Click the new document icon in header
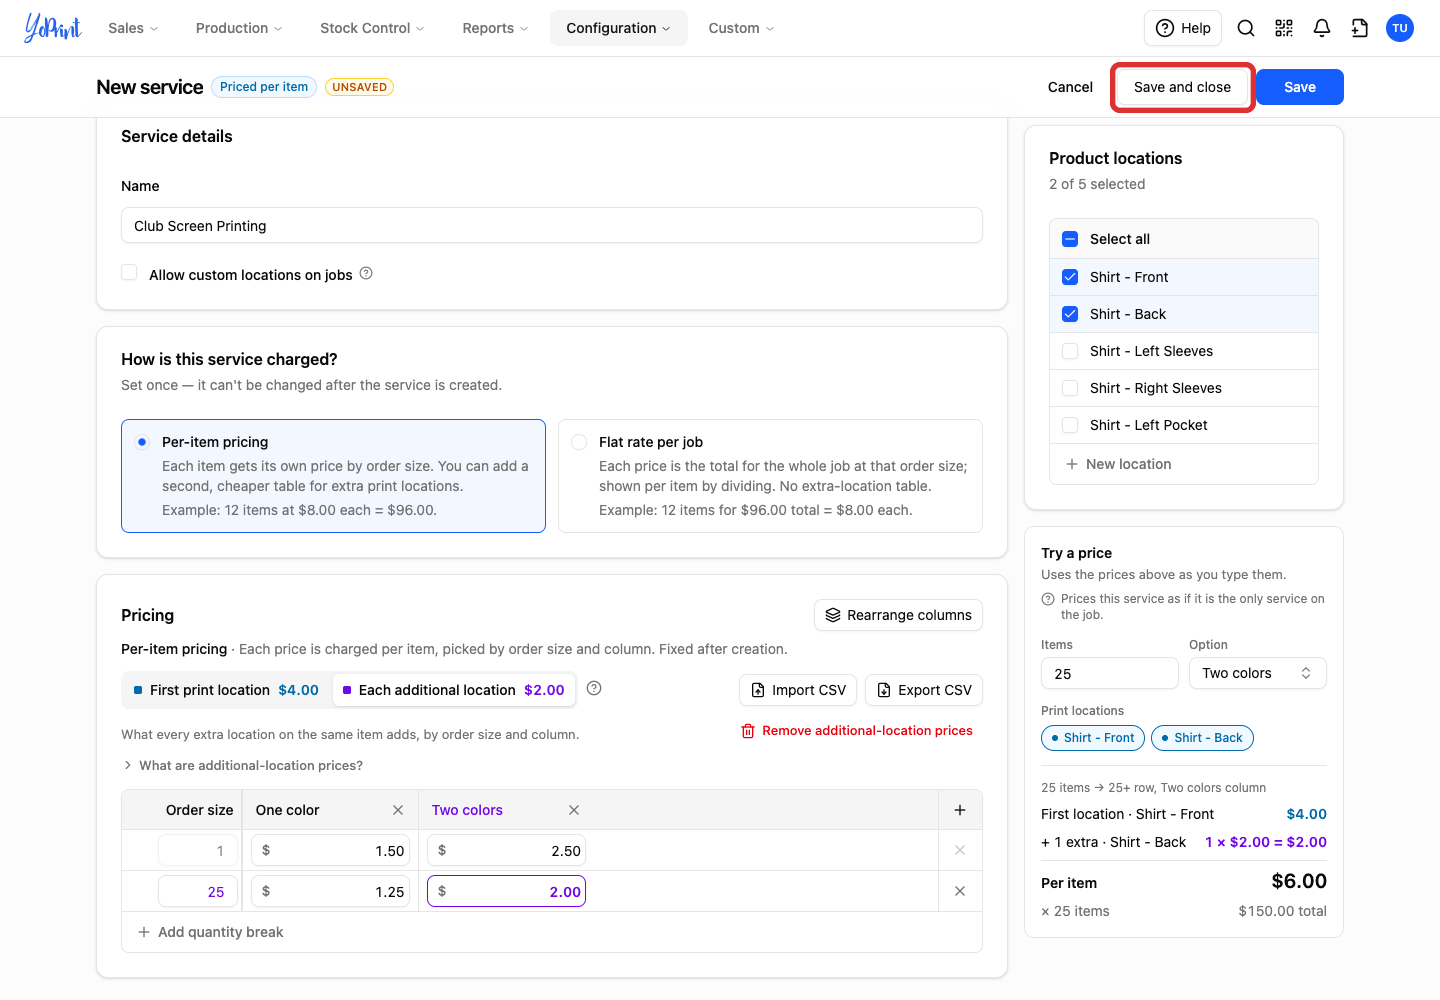 pos(1360,28)
